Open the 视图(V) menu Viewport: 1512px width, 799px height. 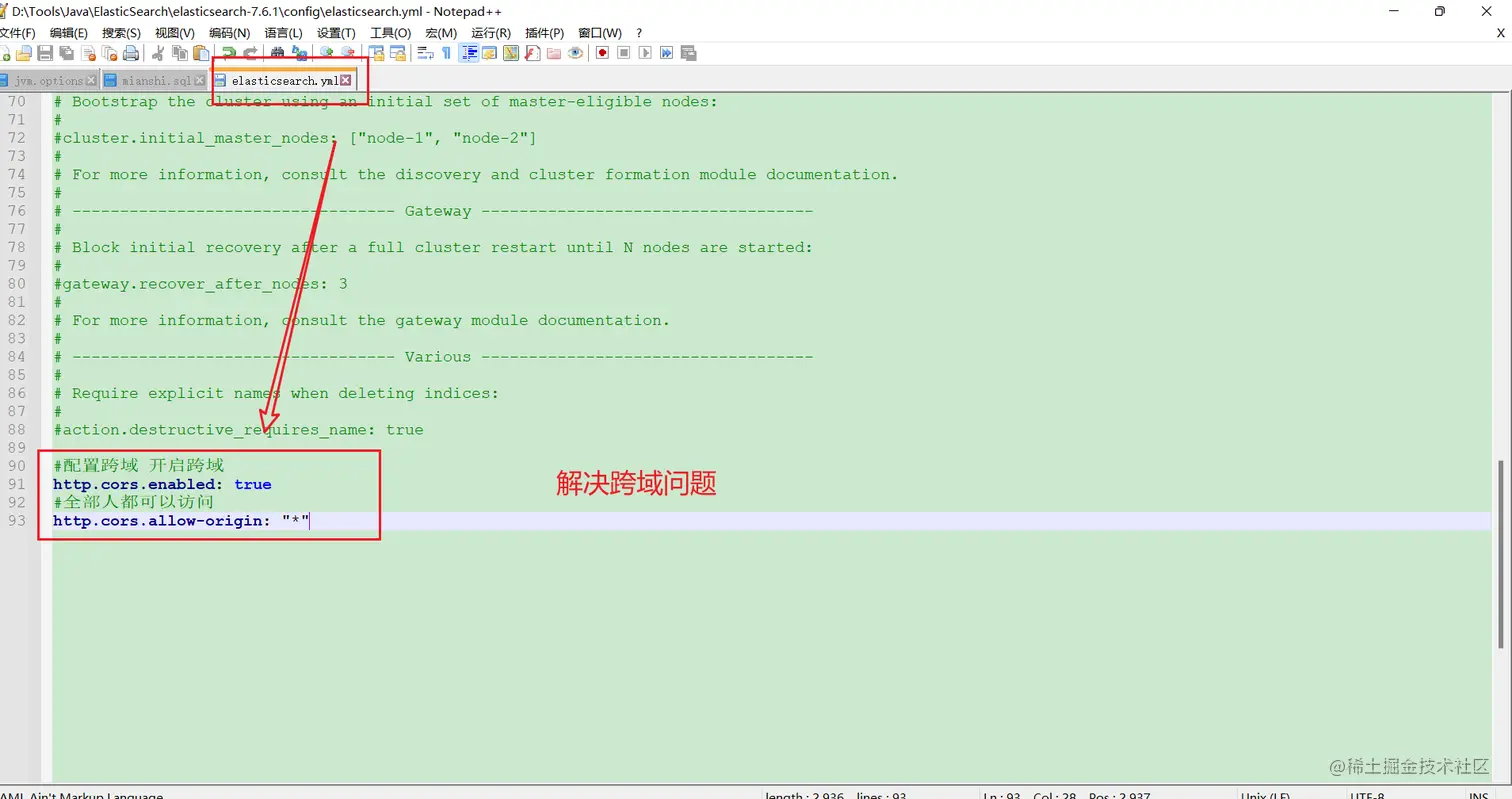point(175,33)
